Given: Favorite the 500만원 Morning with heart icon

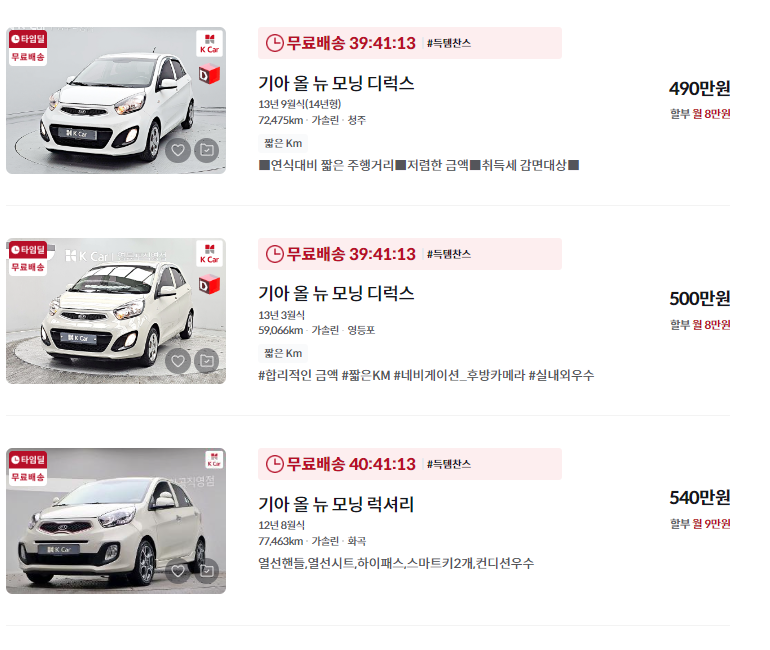Looking at the screenshot, I should 178,361.
